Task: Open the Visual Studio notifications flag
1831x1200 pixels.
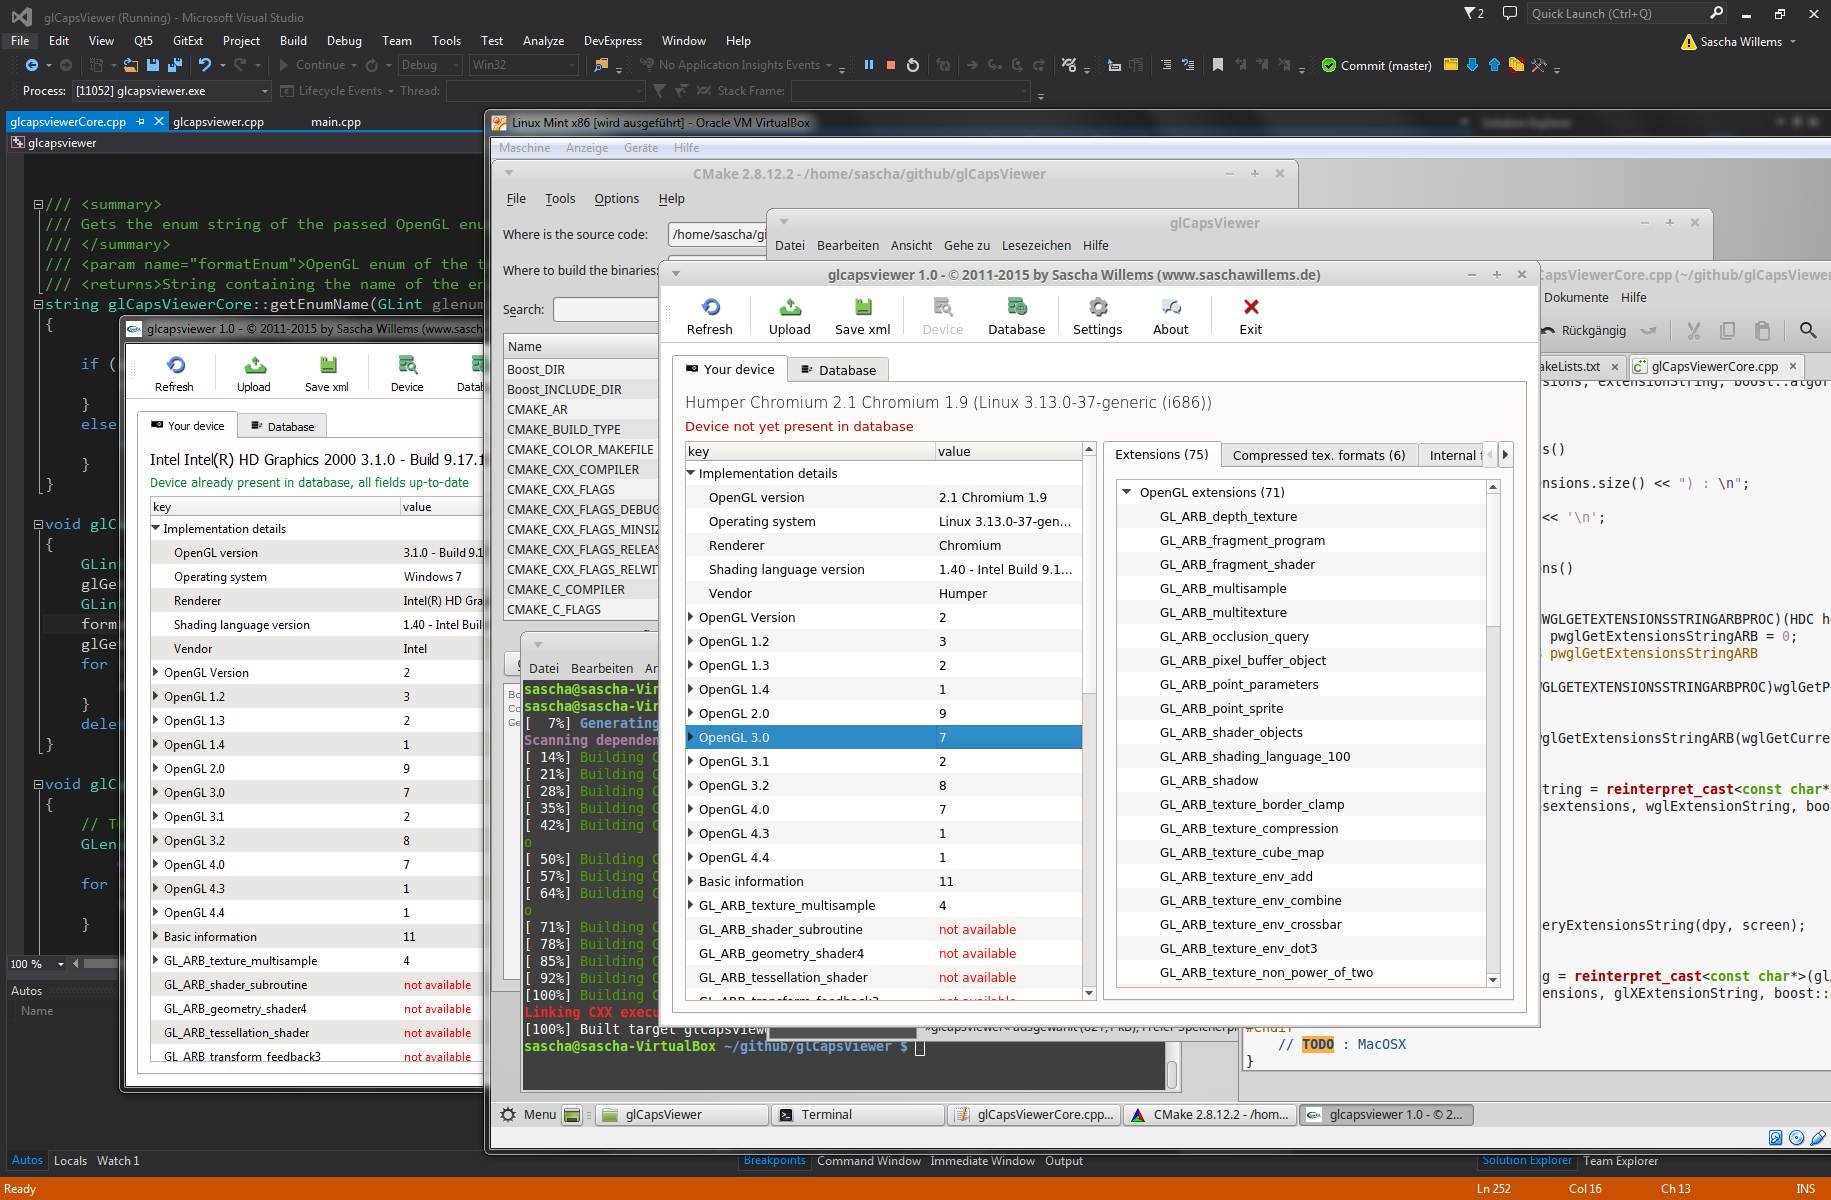Action: [x=1473, y=13]
